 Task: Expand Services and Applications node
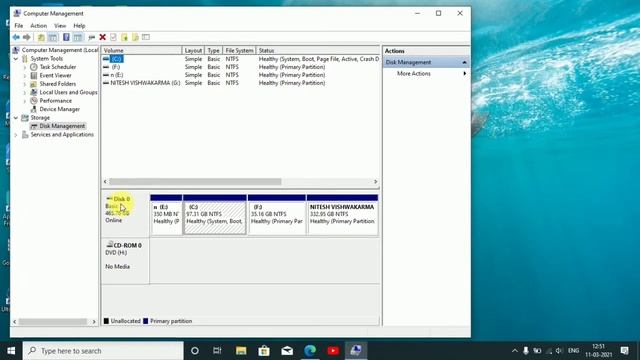click(x=16, y=135)
